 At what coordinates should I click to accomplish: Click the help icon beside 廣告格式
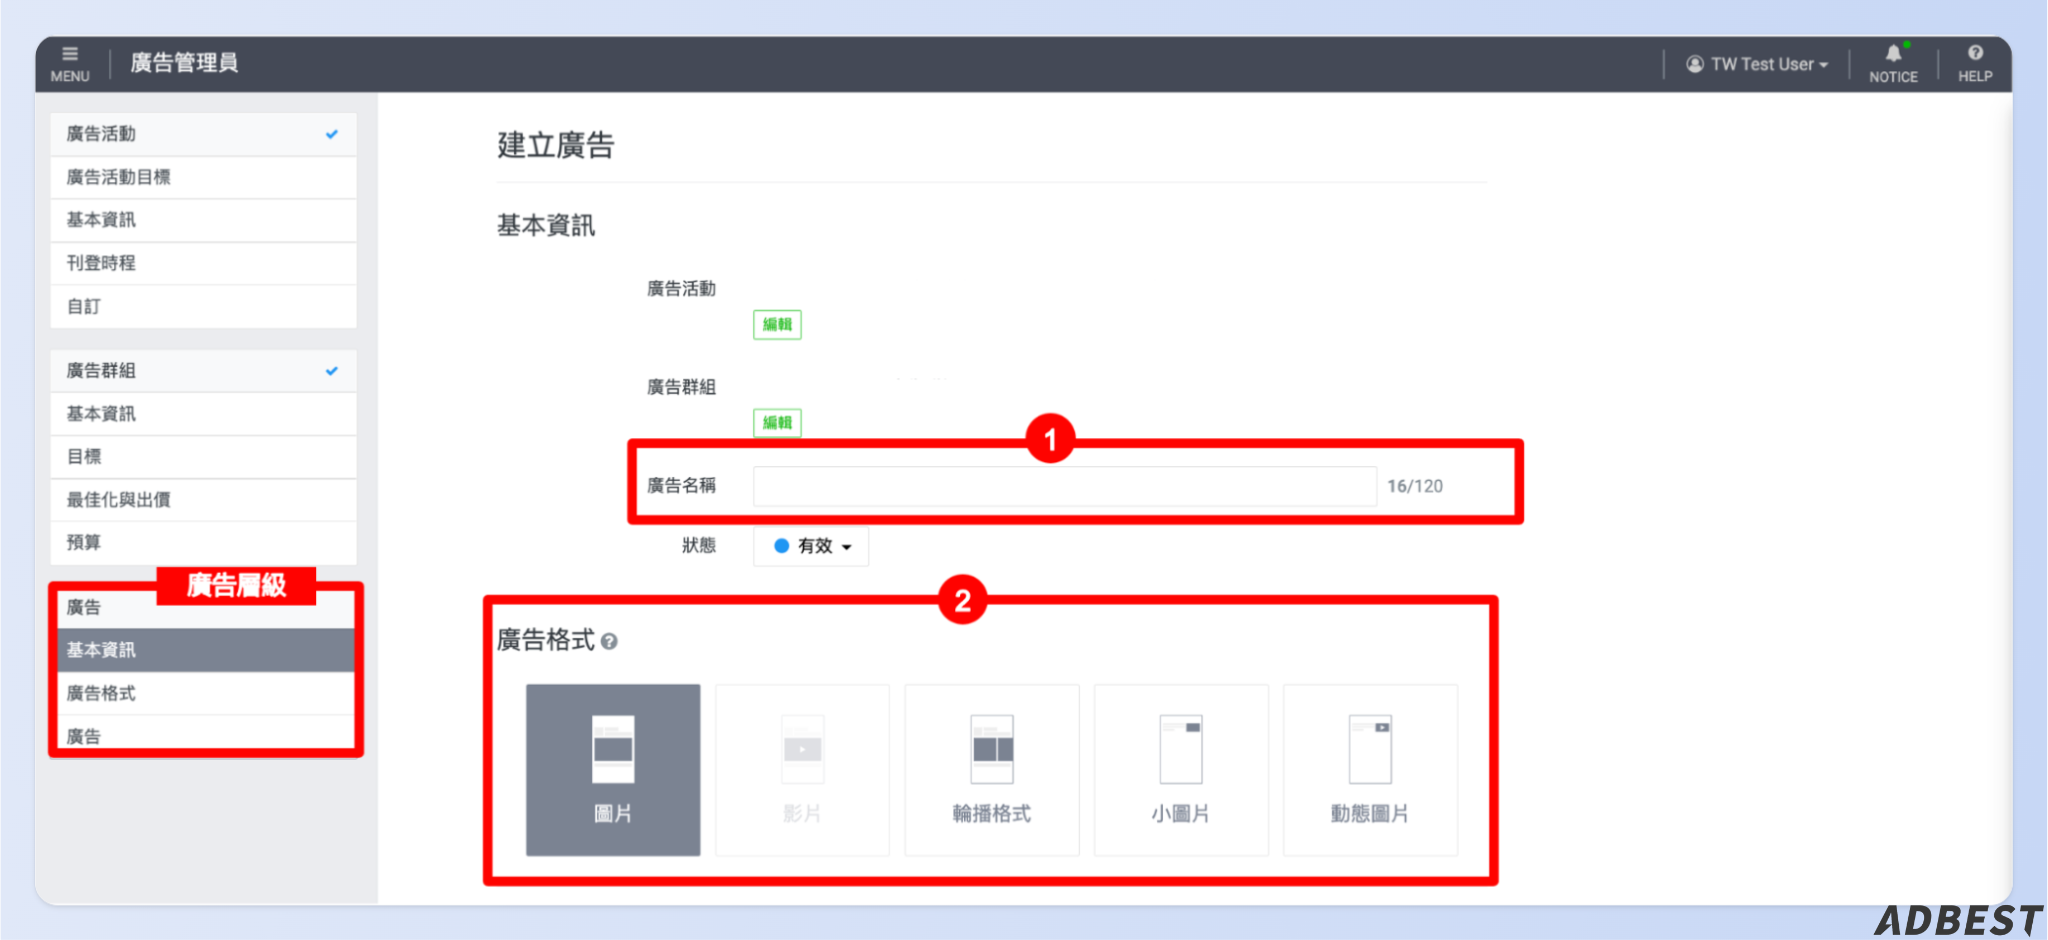coord(609,641)
